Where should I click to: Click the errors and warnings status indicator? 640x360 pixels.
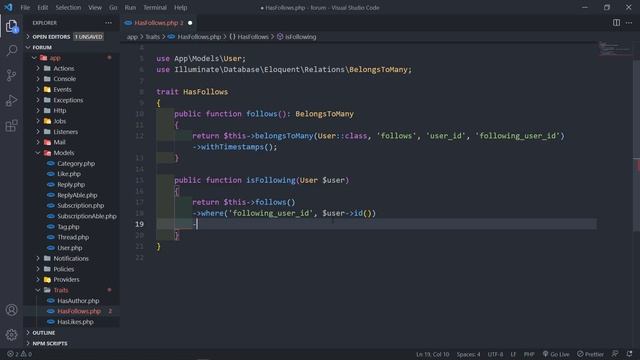coord(19,354)
